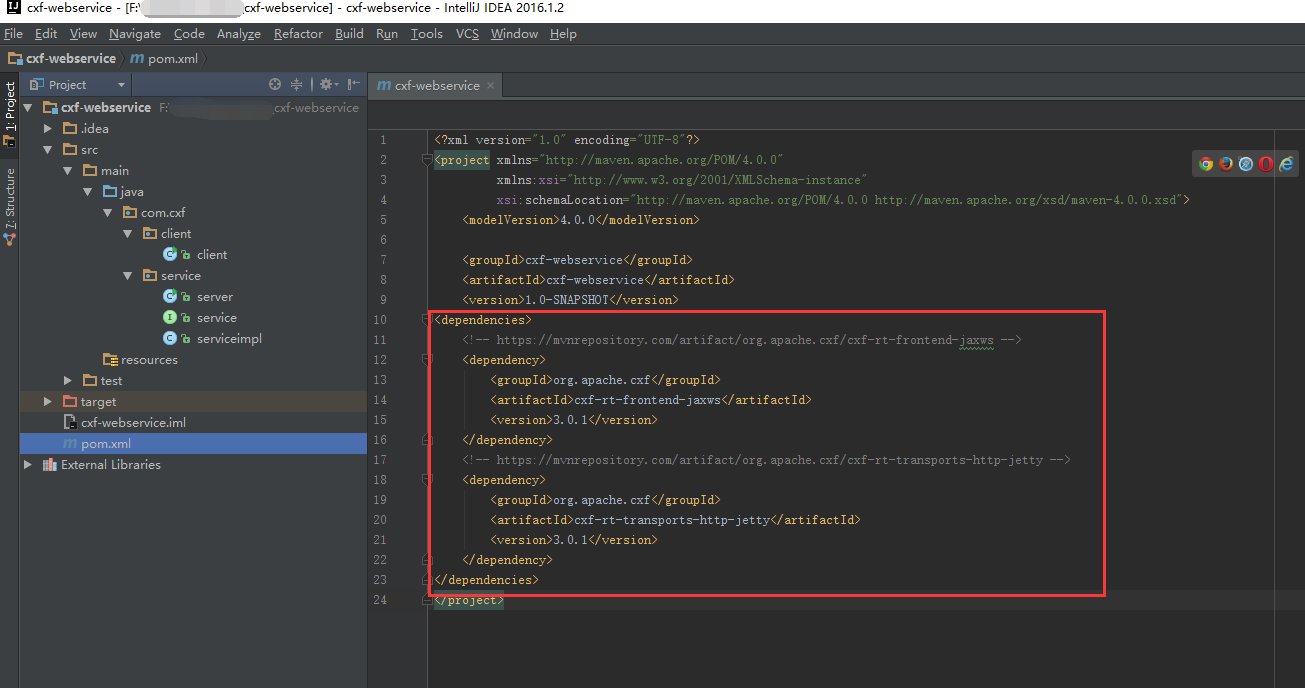Open the Help menu
The width and height of the screenshot is (1305, 688).
pyautogui.click(x=563, y=34)
